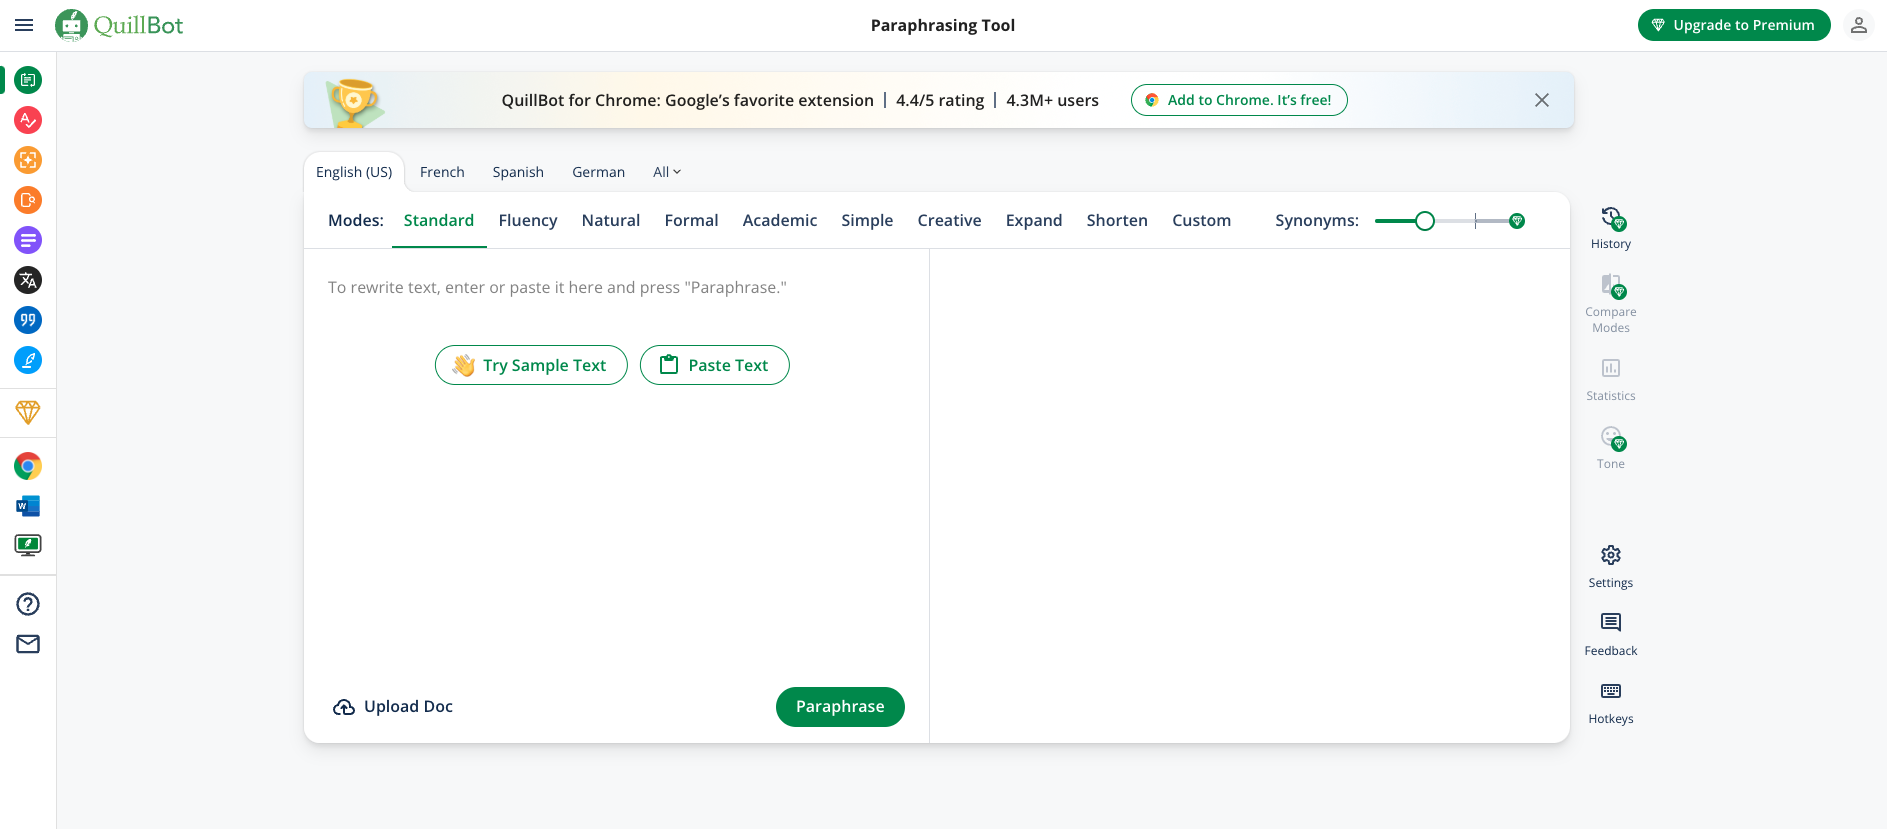Open the Settings gear panel
This screenshot has width=1887, height=829.
point(1610,565)
